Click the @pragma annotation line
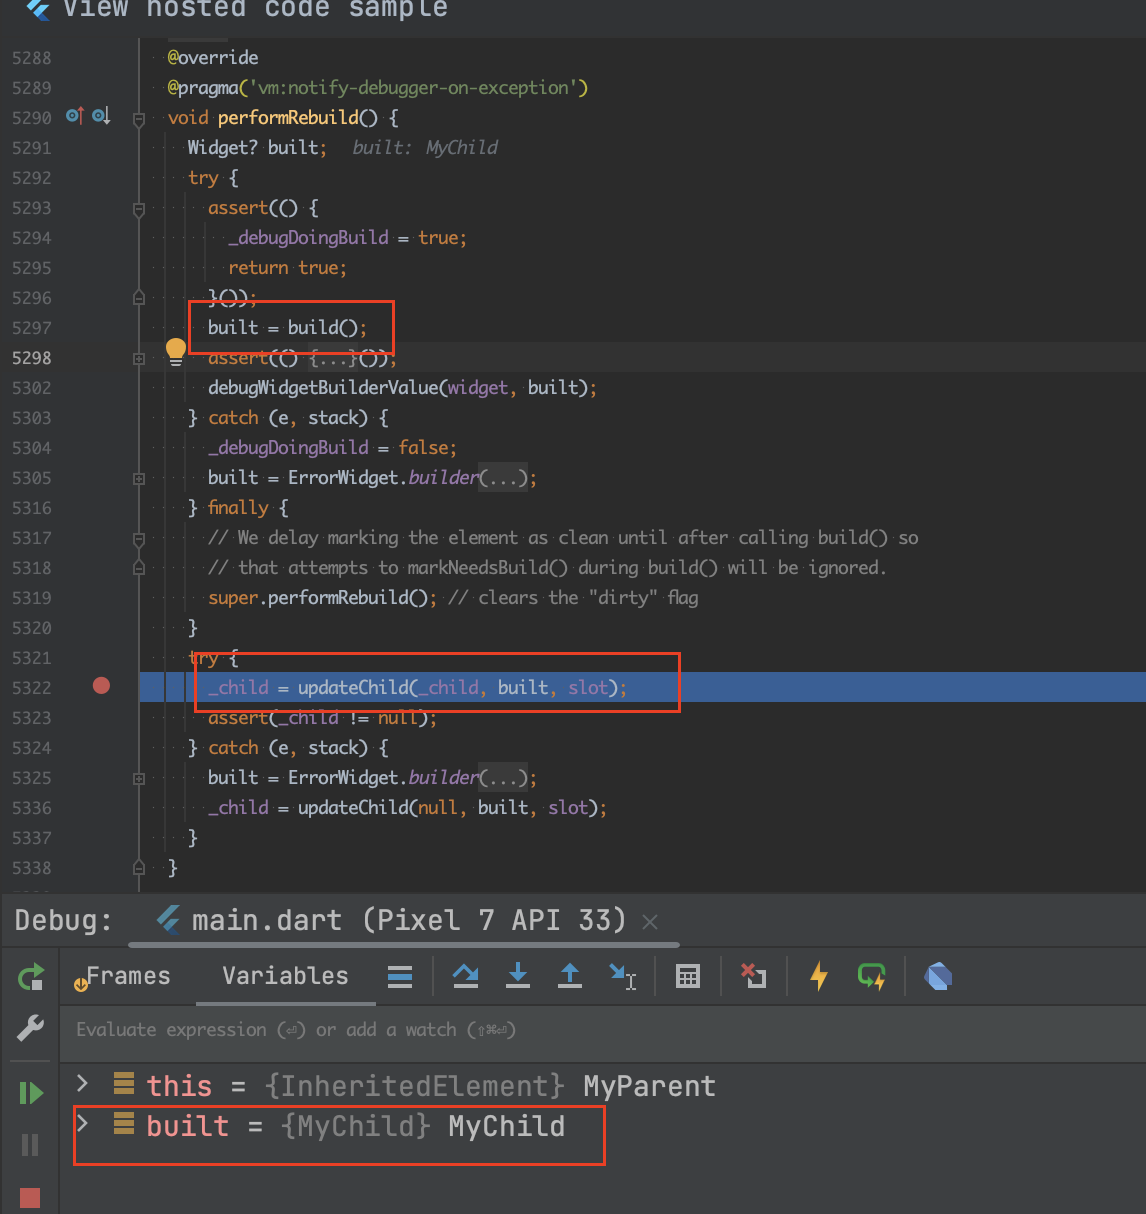This screenshot has height=1214, width=1146. pyautogui.click(x=378, y=88)
